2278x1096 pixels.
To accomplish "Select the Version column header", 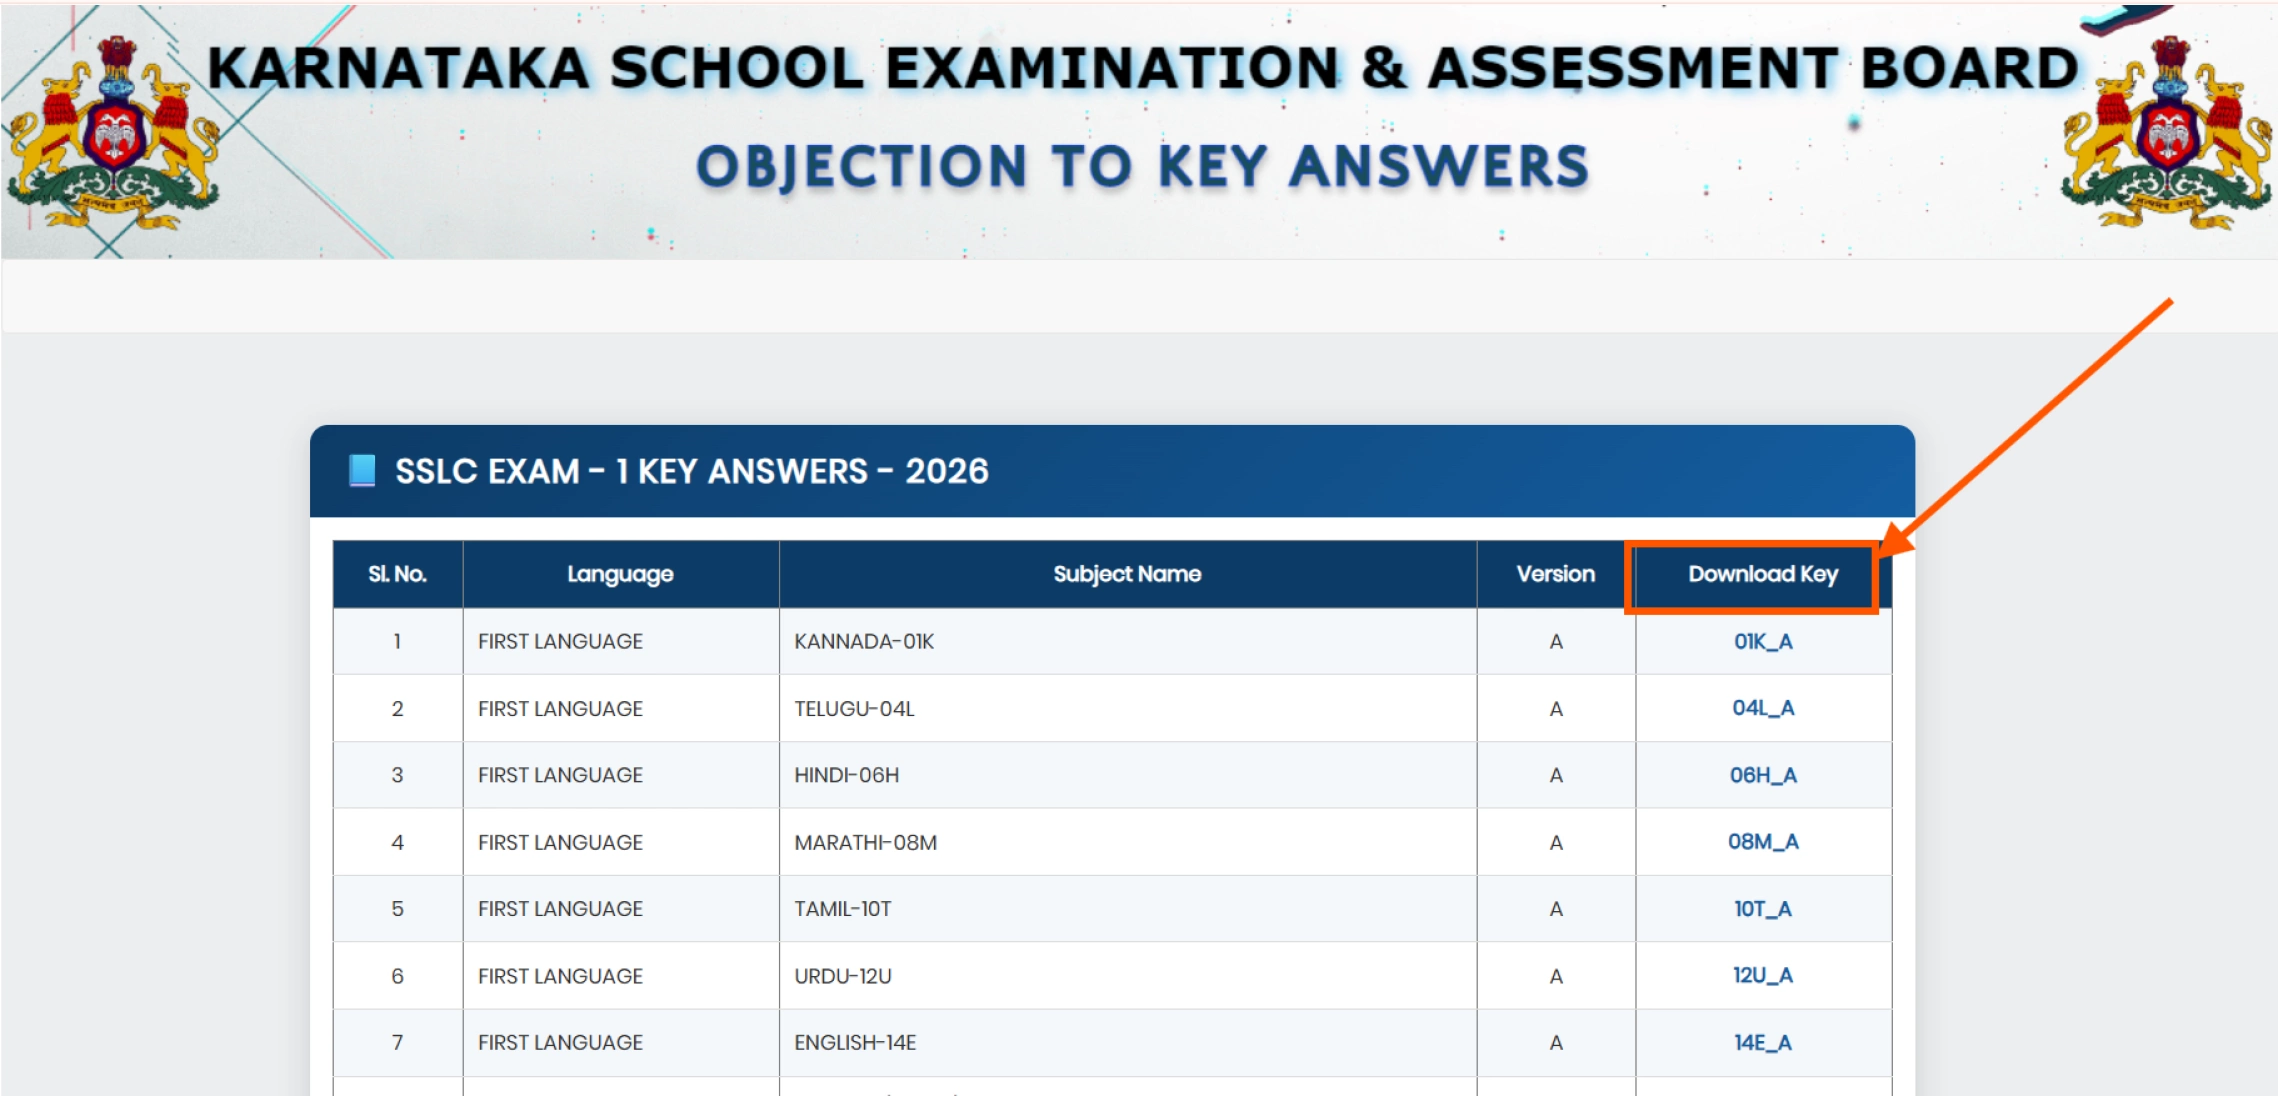I will point(1555,574).
